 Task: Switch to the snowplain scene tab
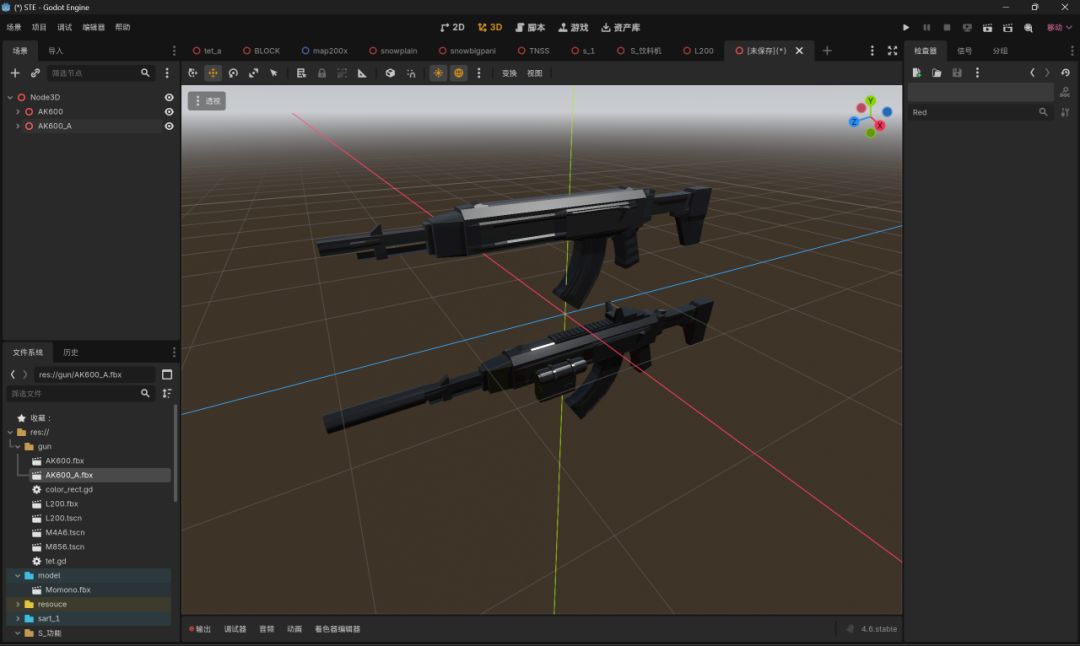[x=393, y=51]
